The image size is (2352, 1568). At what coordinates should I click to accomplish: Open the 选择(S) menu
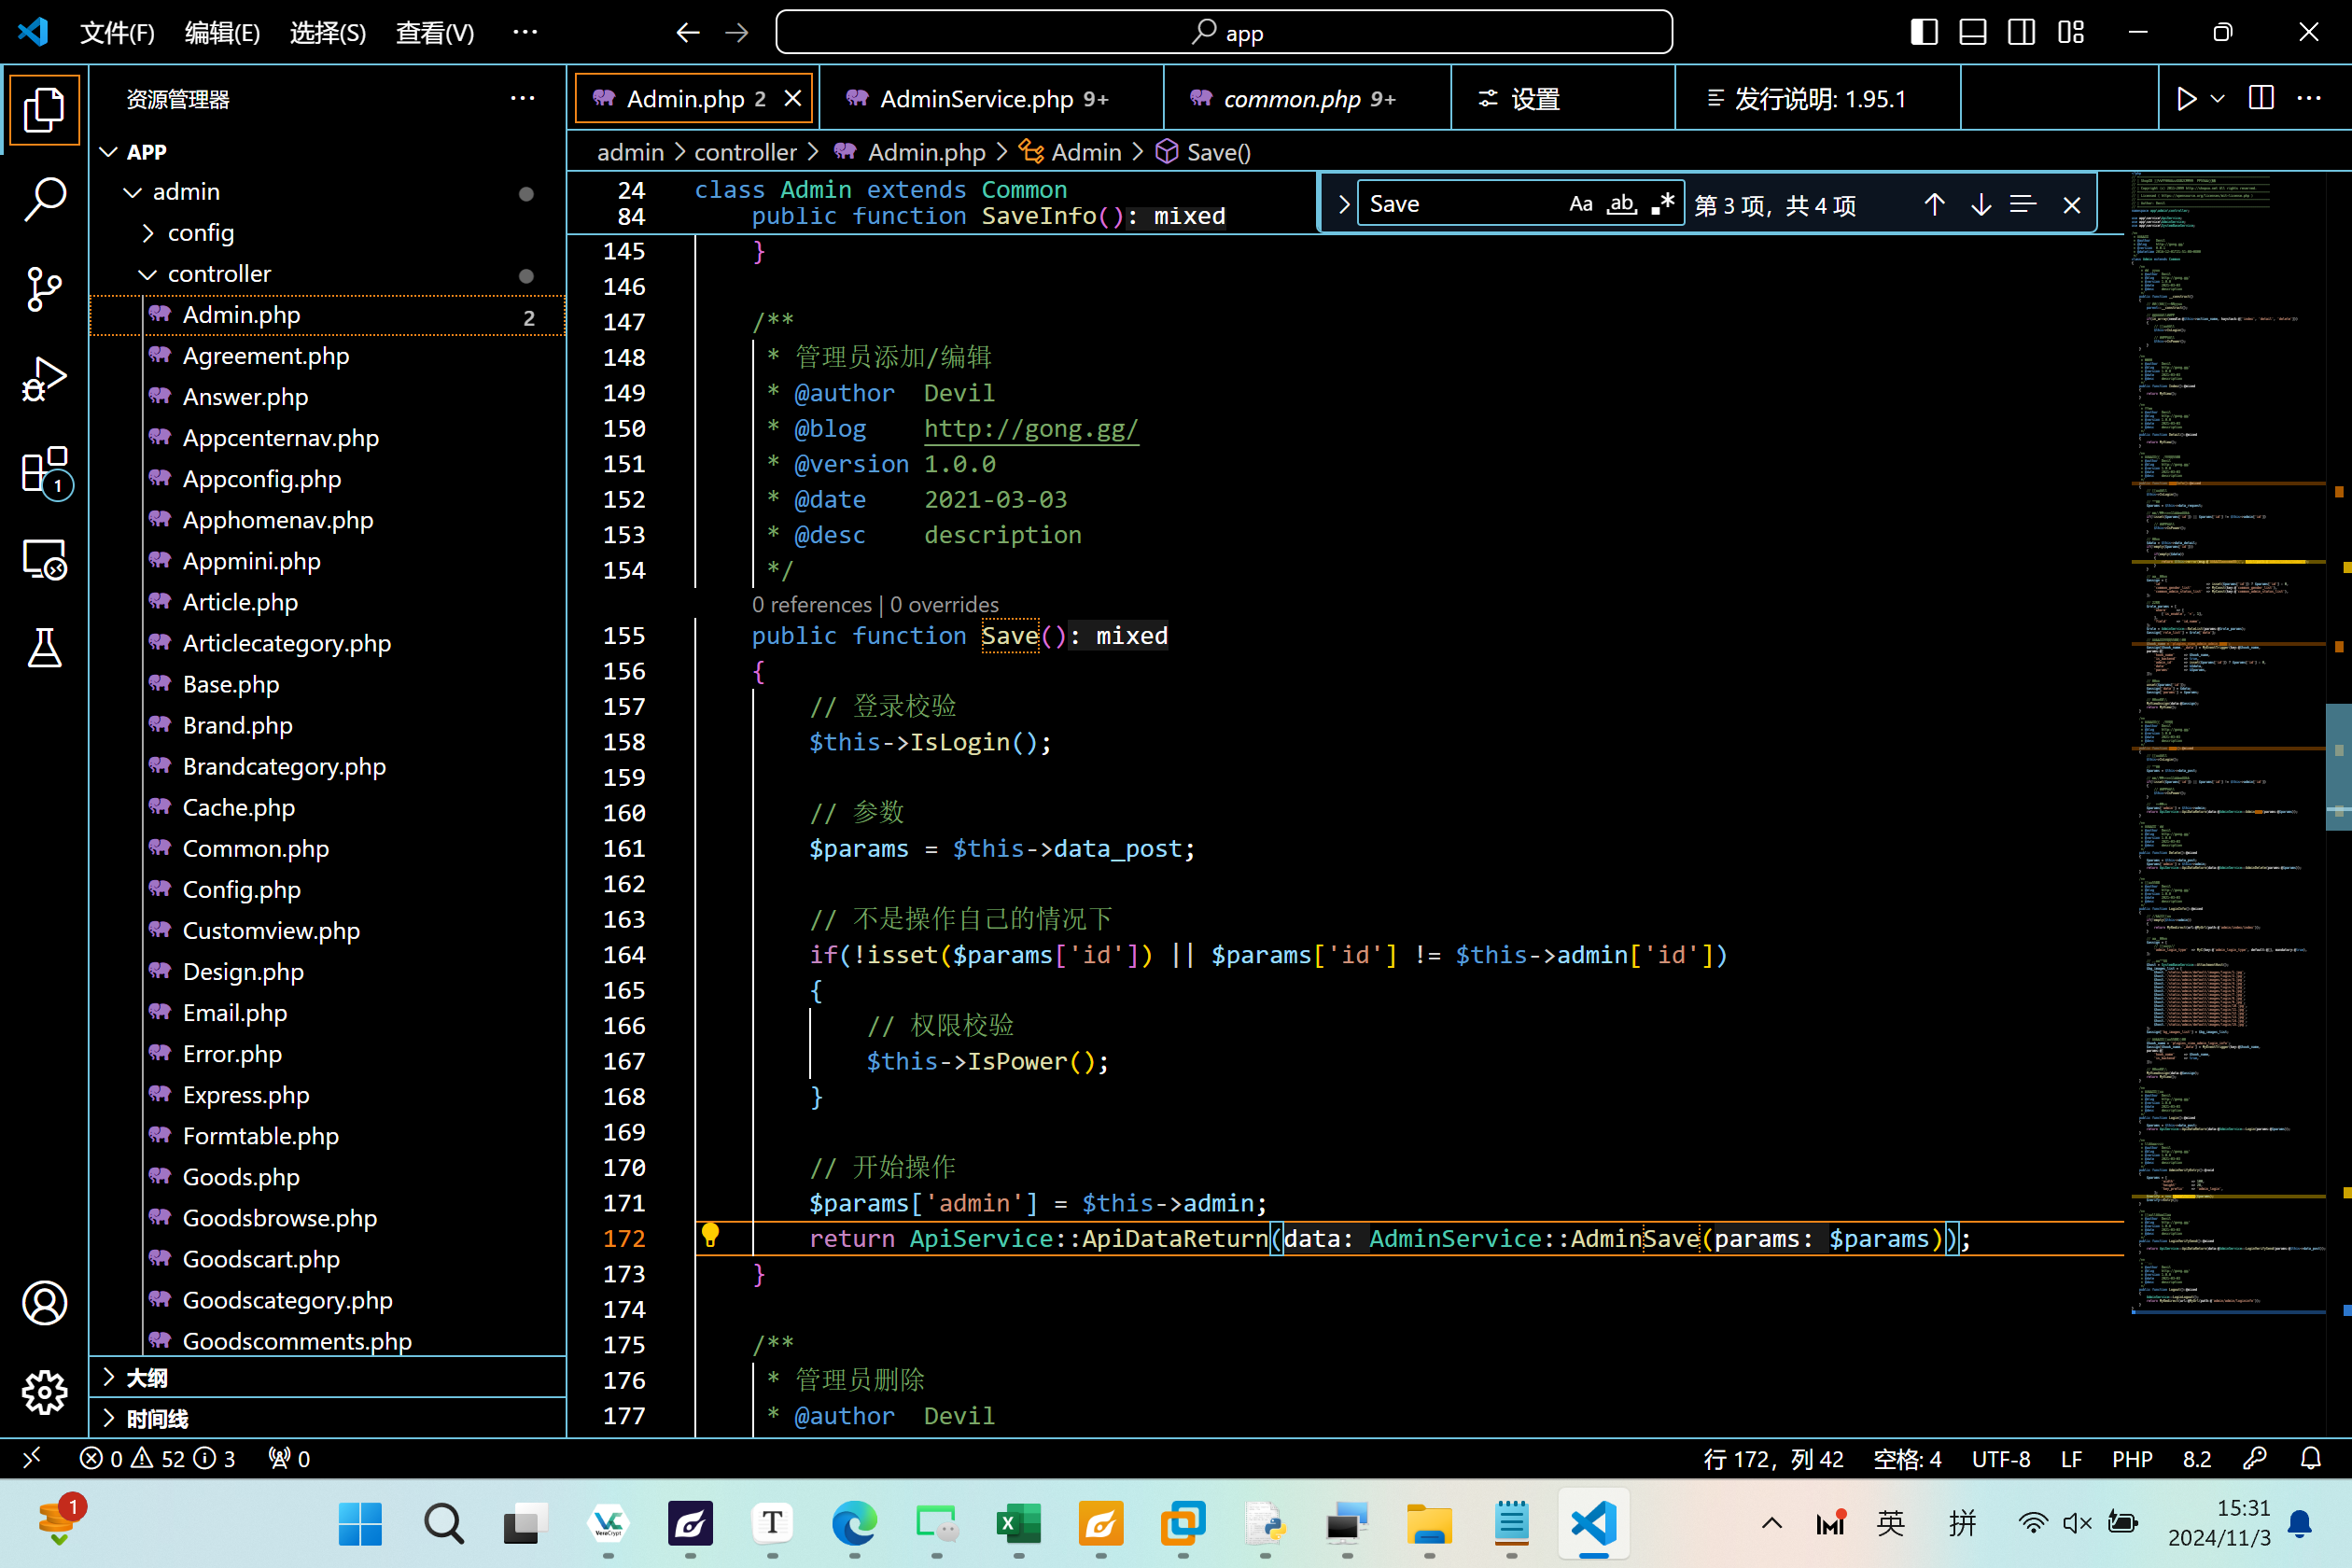[328, 33]
